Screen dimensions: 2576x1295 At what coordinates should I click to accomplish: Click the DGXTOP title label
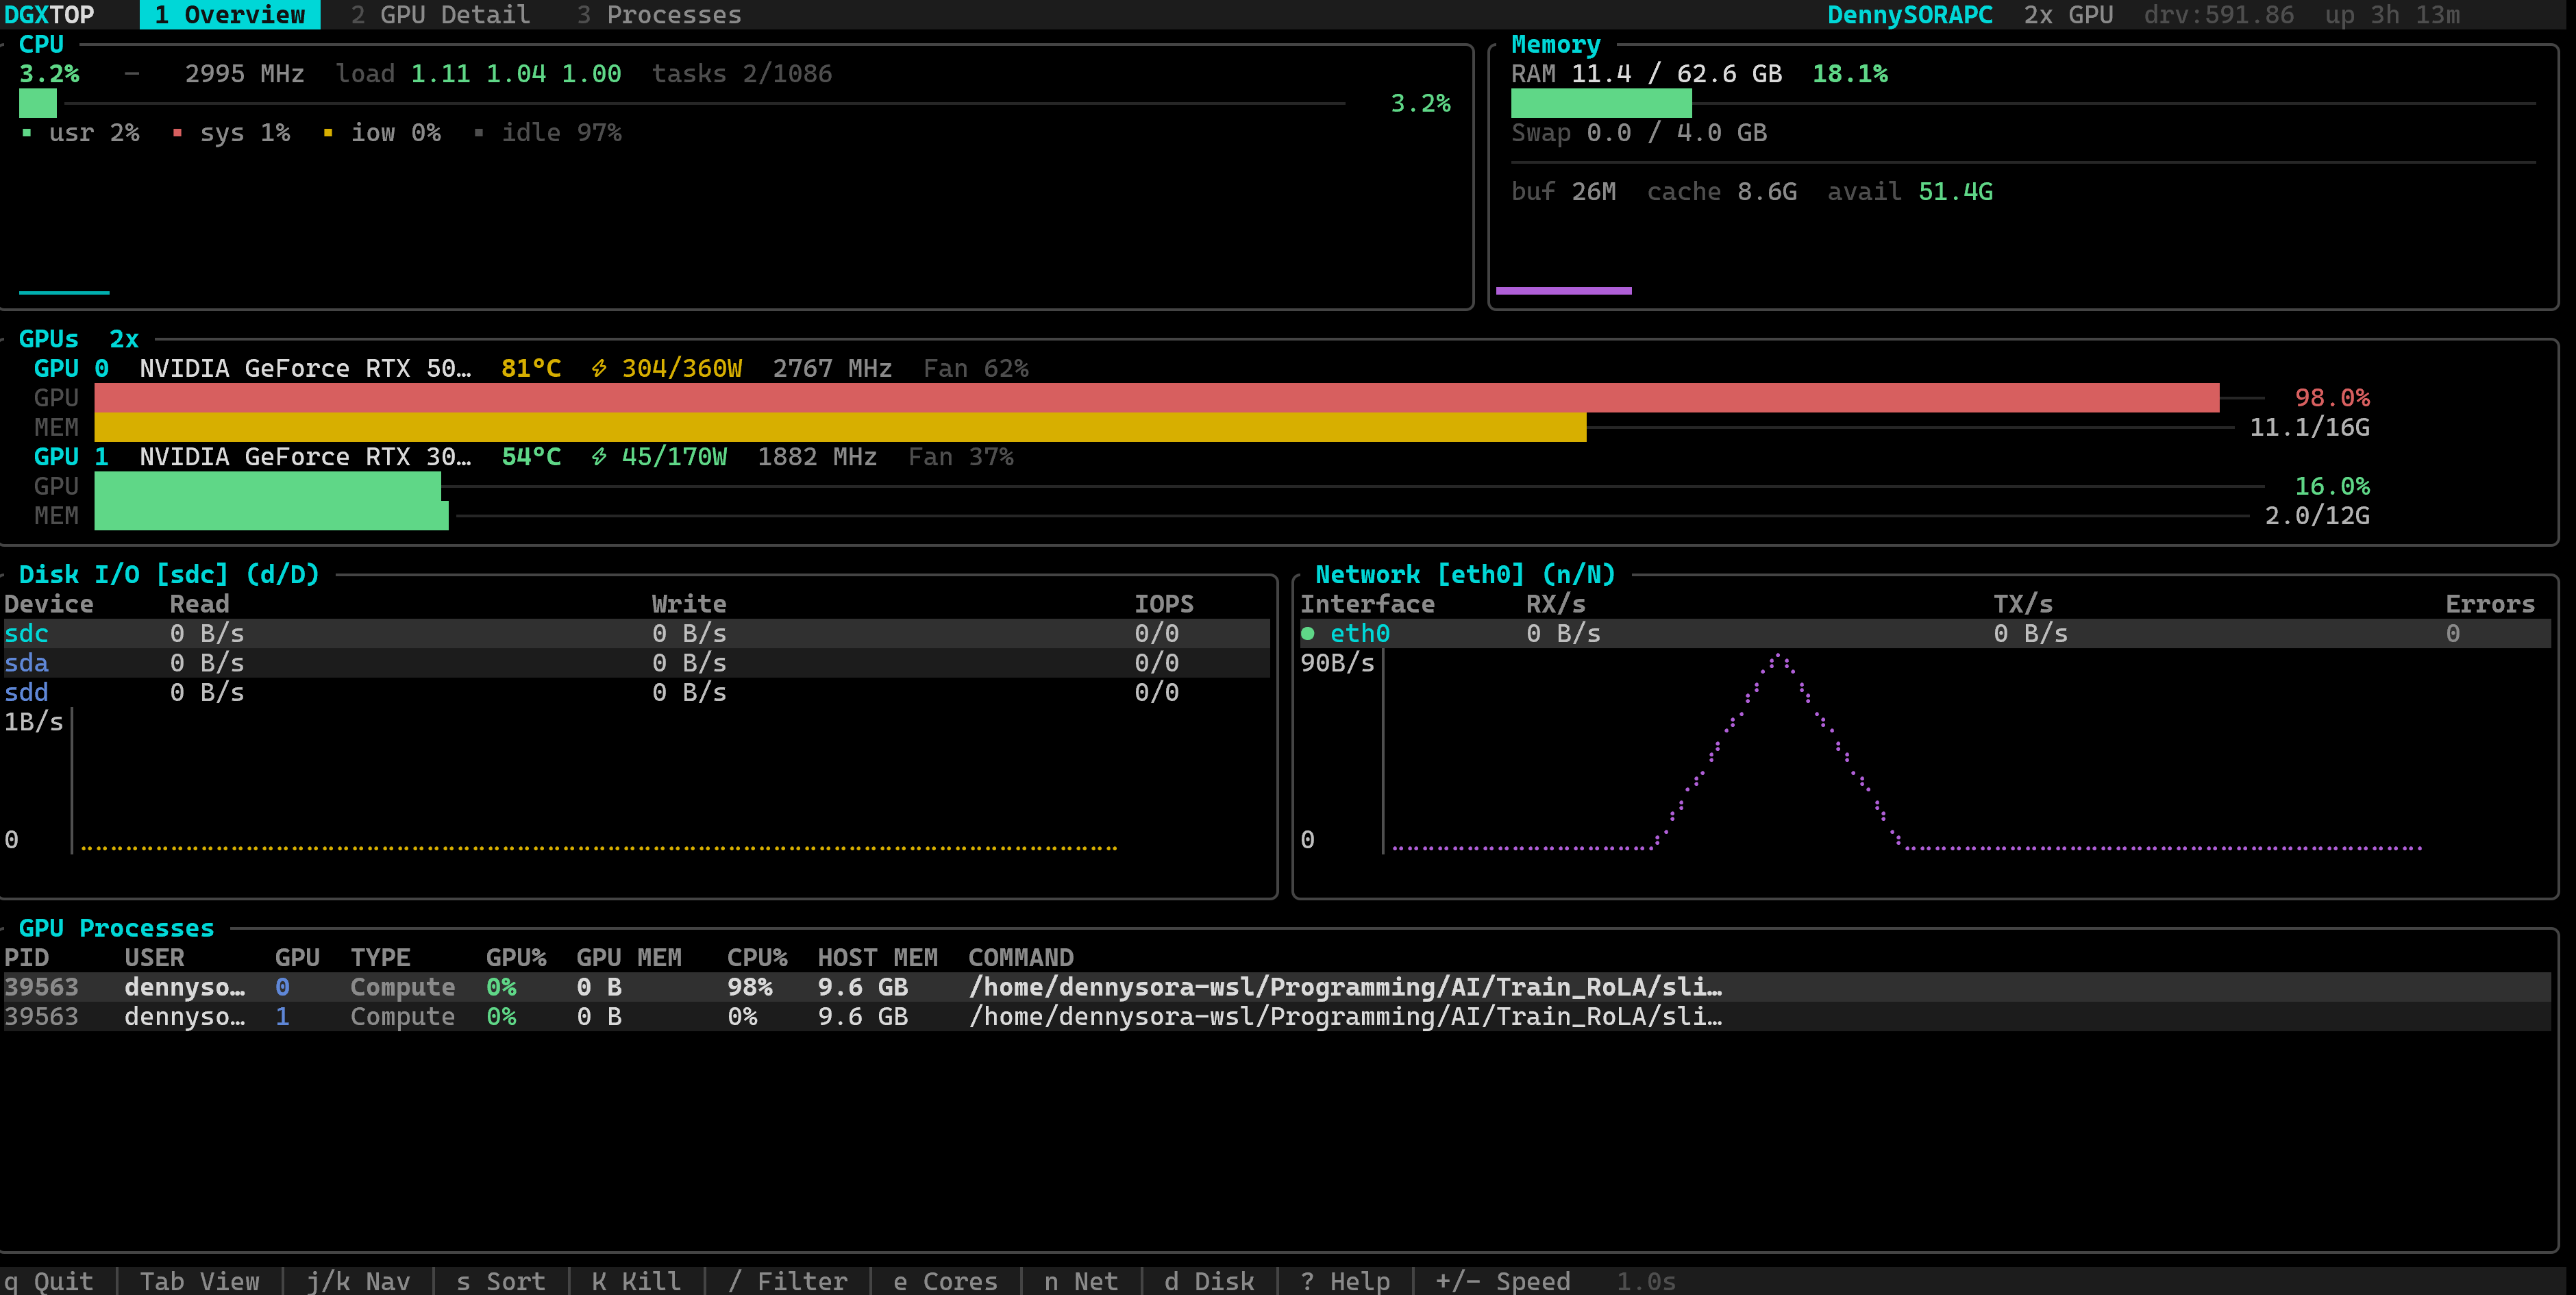point(49,15)
